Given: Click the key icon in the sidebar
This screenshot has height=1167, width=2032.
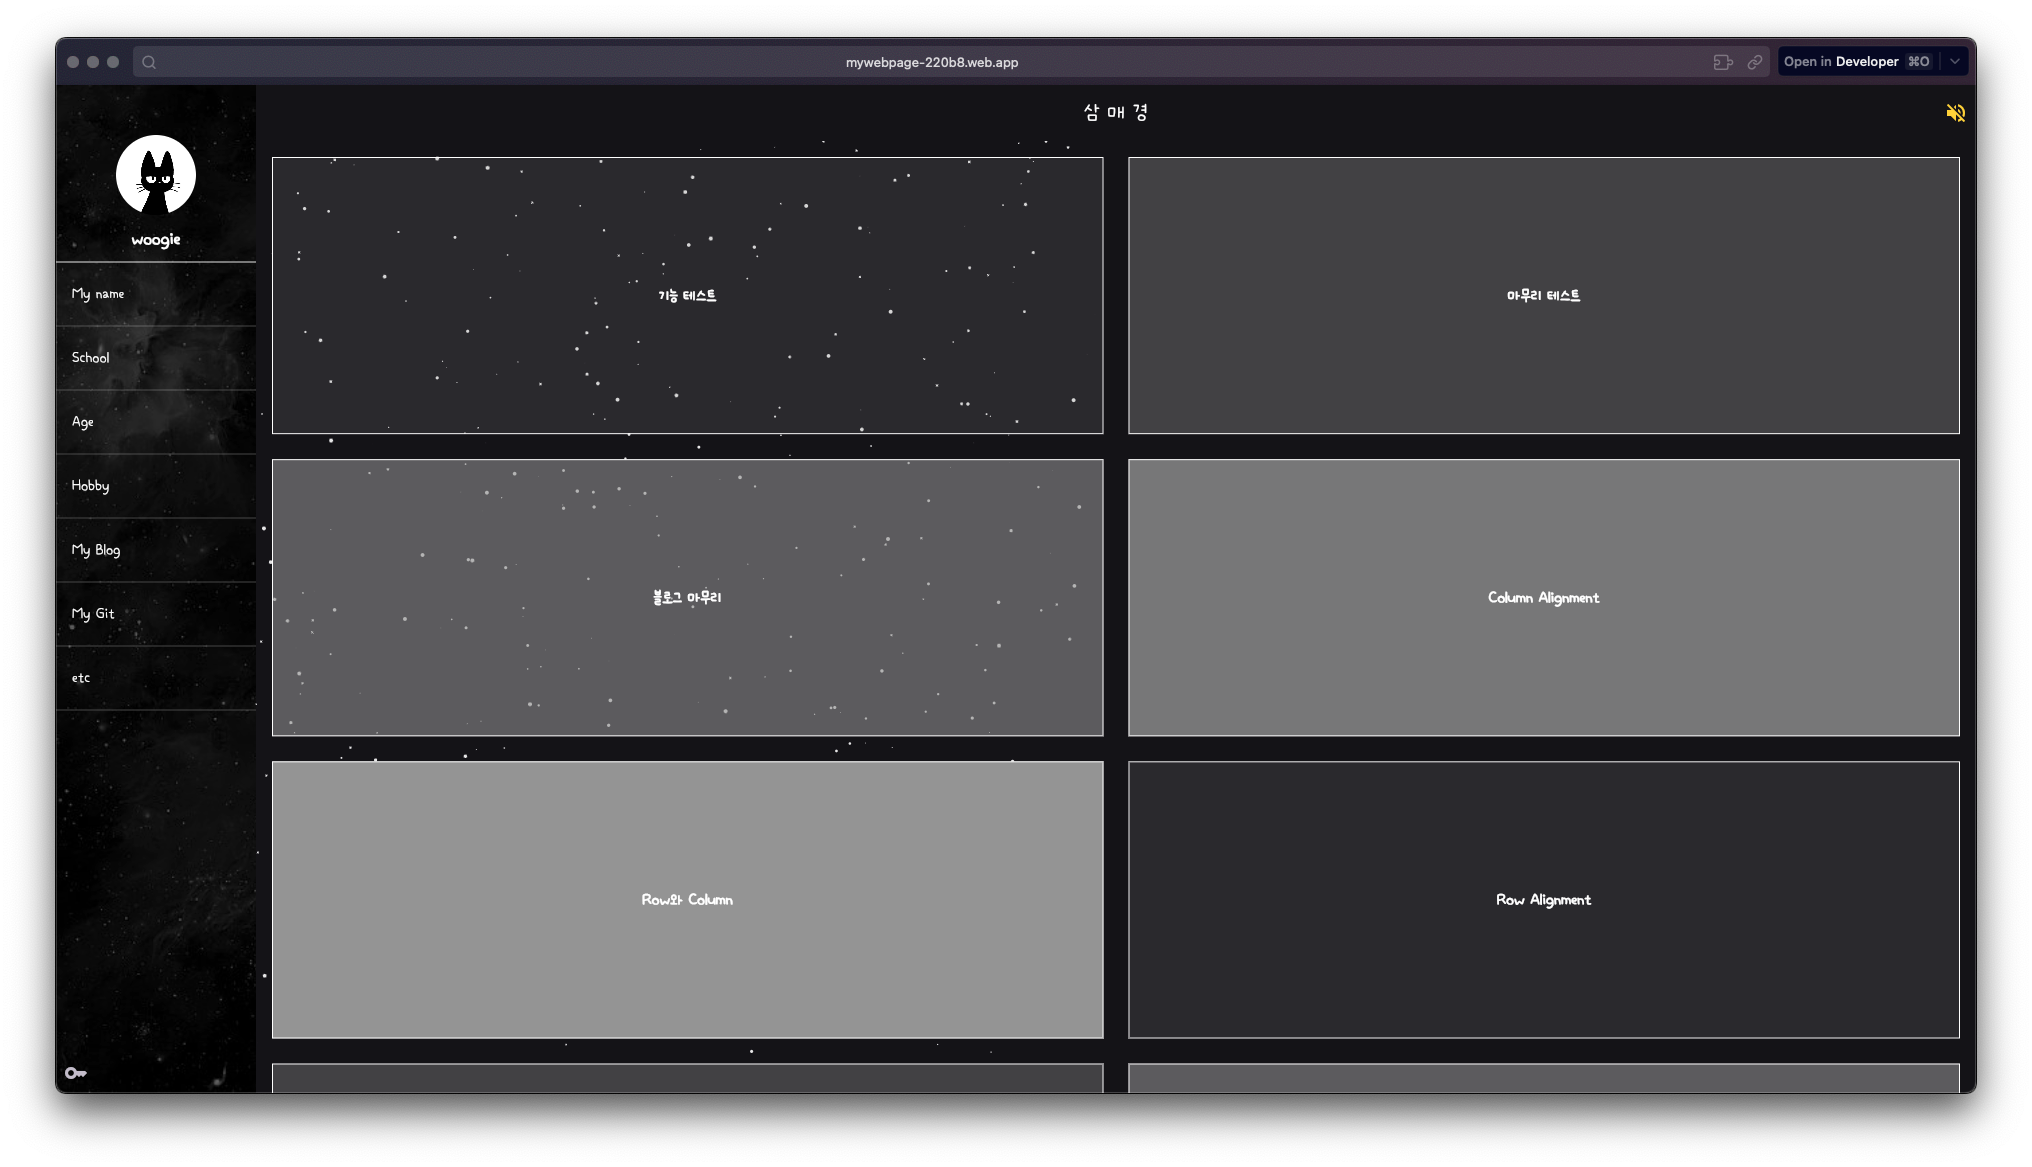Looking at the screenshot, I should tap(75, 1073).
